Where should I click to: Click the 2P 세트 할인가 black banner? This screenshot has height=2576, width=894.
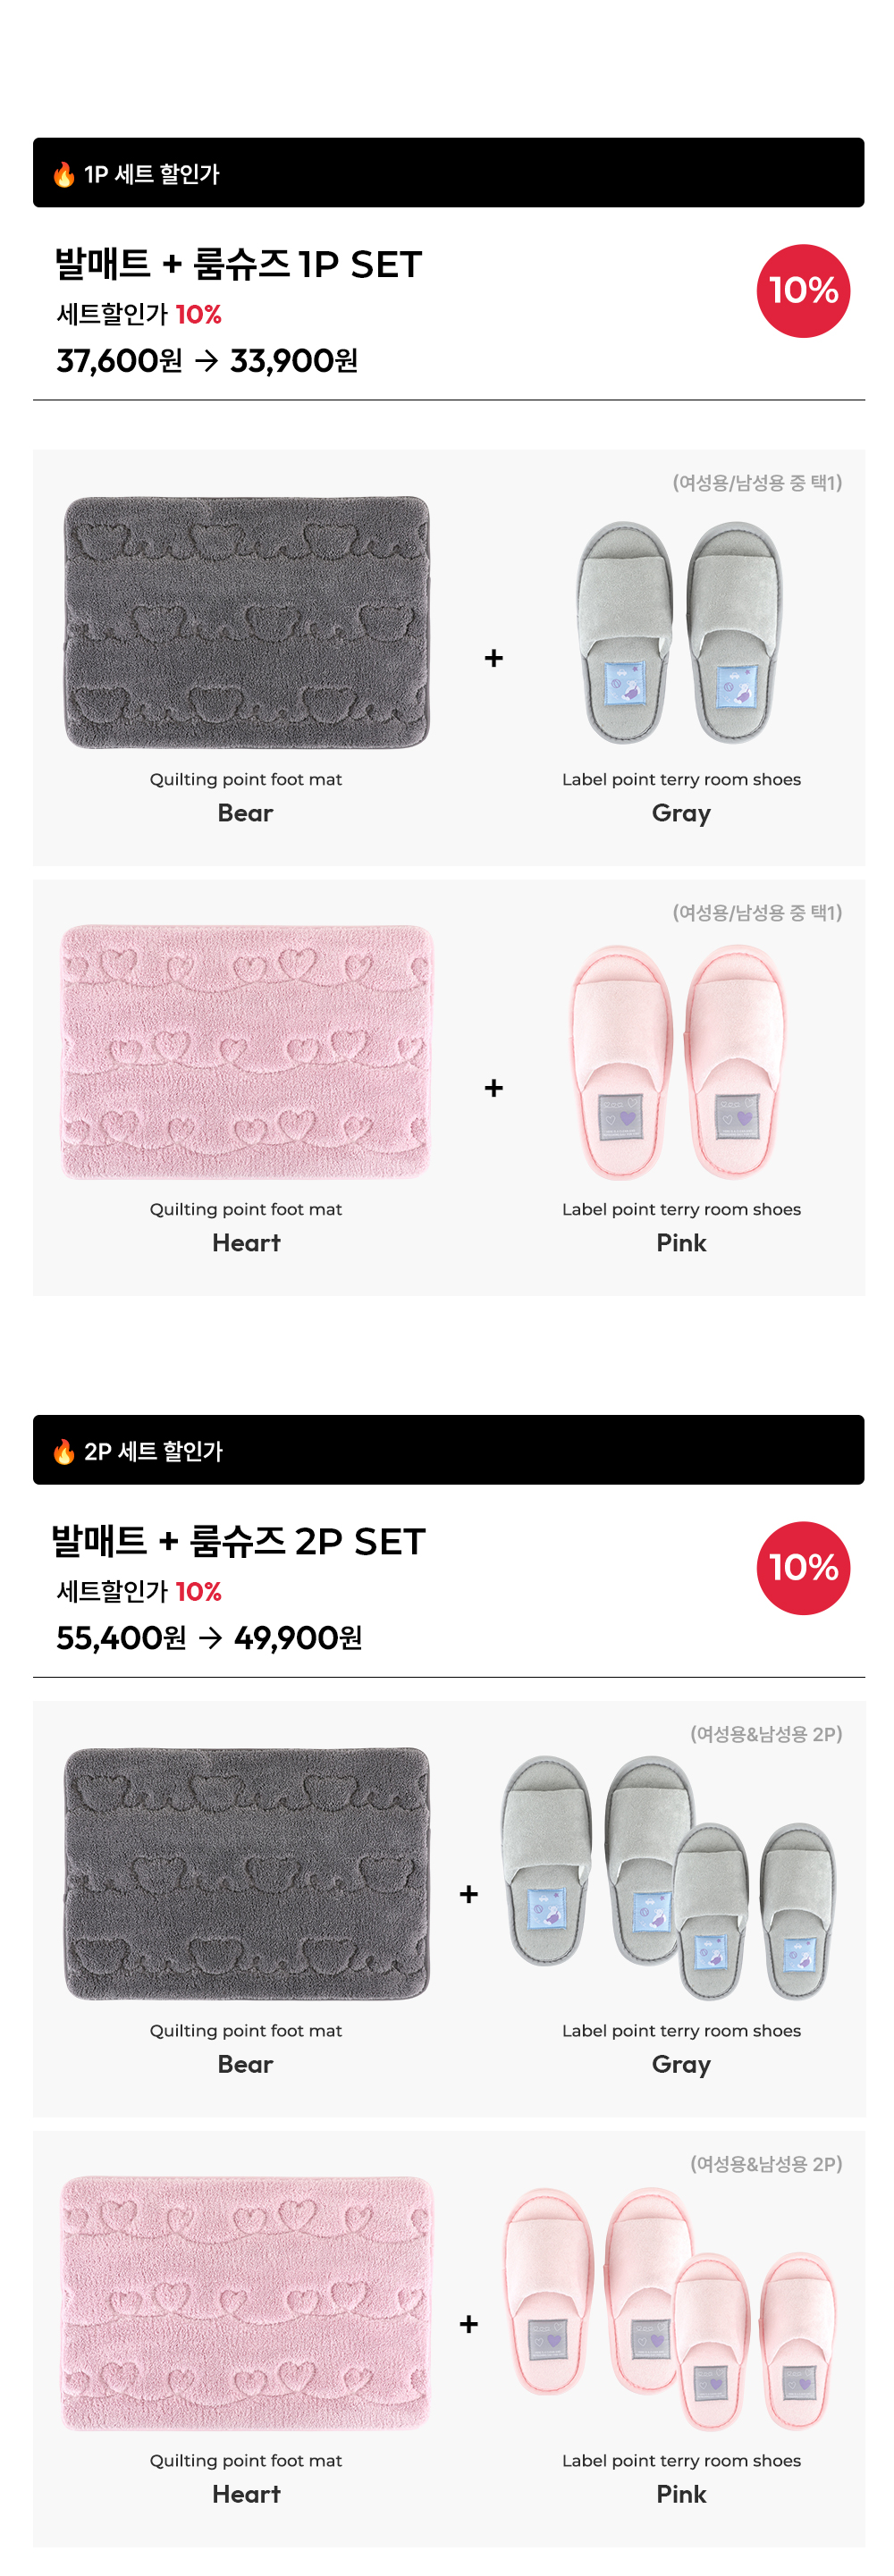(448, 1449)
